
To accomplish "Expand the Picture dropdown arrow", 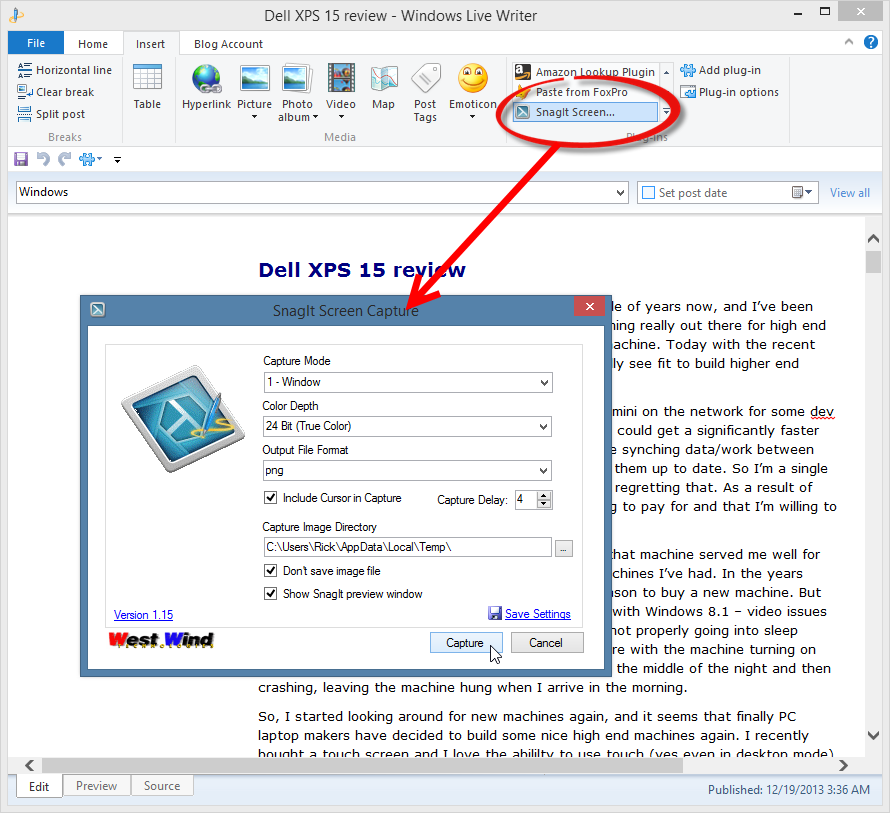I will coord(254,117).
